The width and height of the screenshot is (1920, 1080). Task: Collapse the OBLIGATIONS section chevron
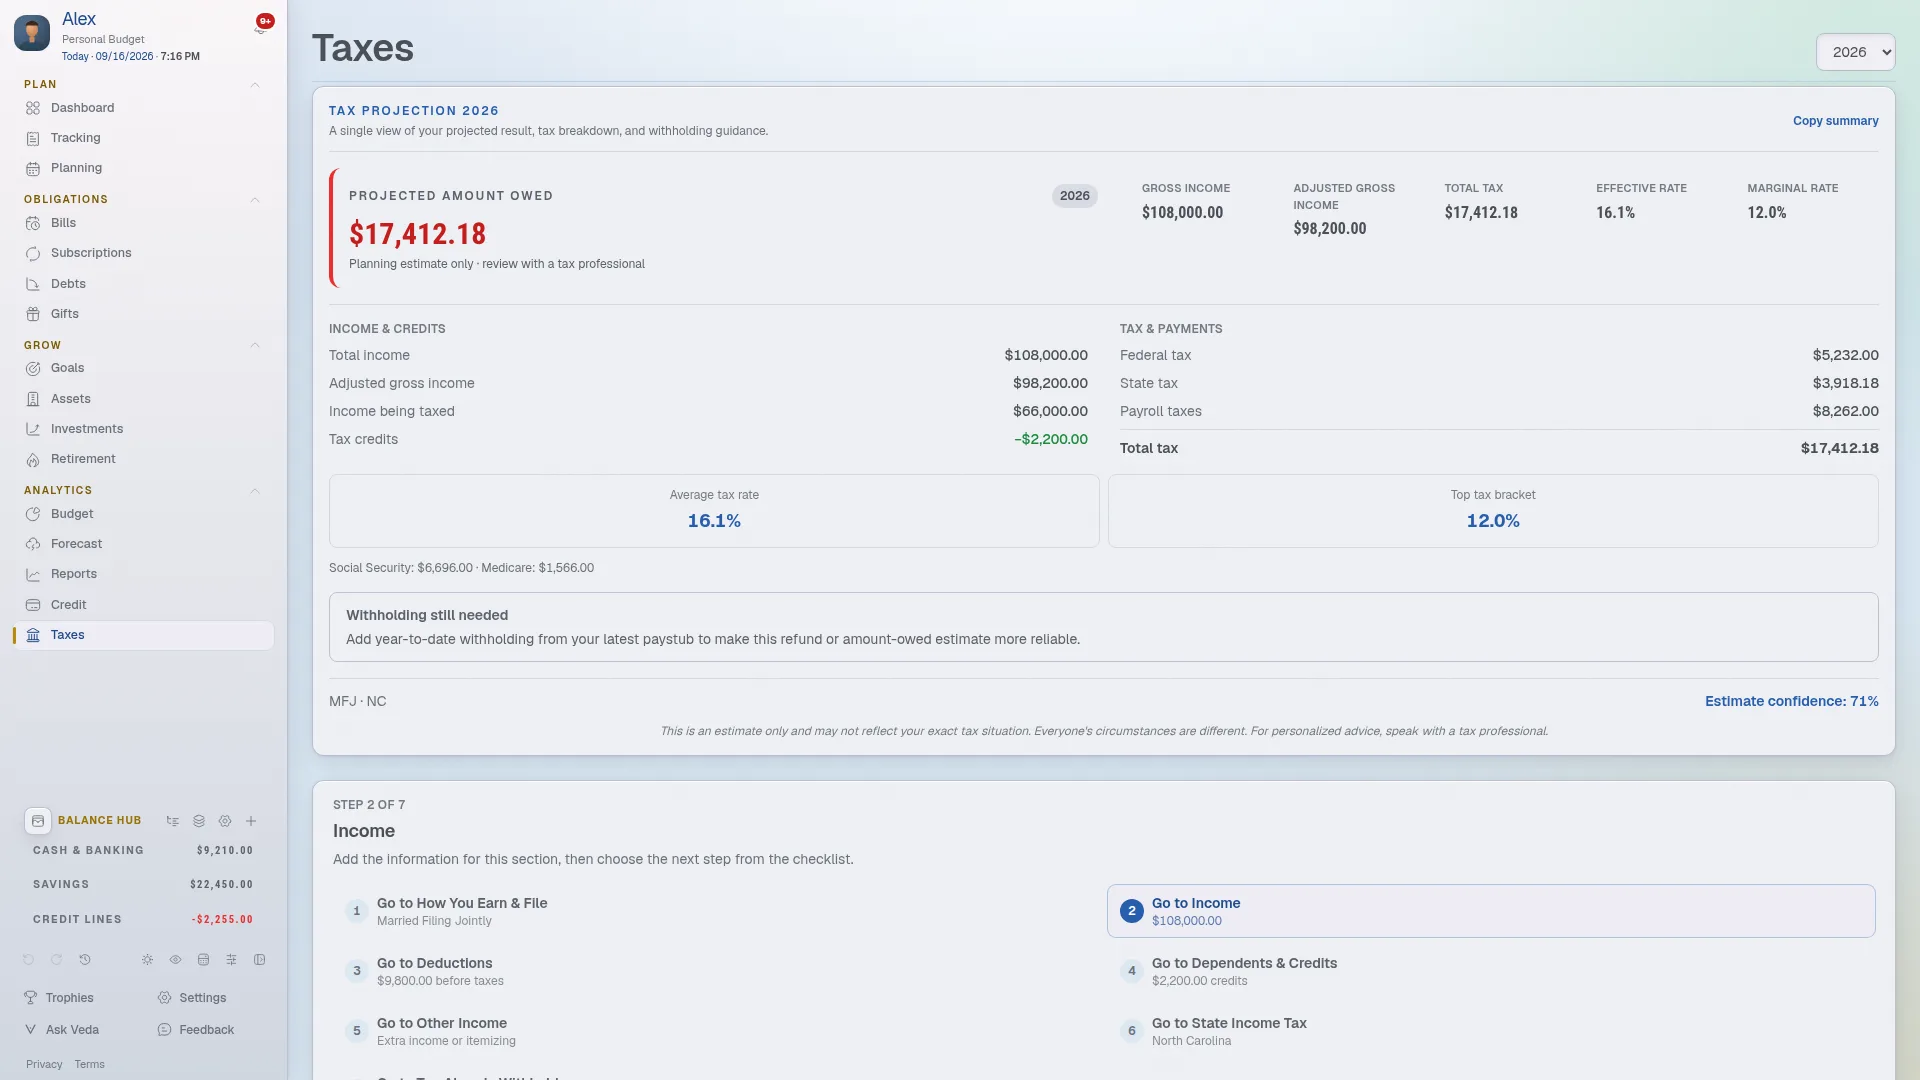tap(255, 200)
